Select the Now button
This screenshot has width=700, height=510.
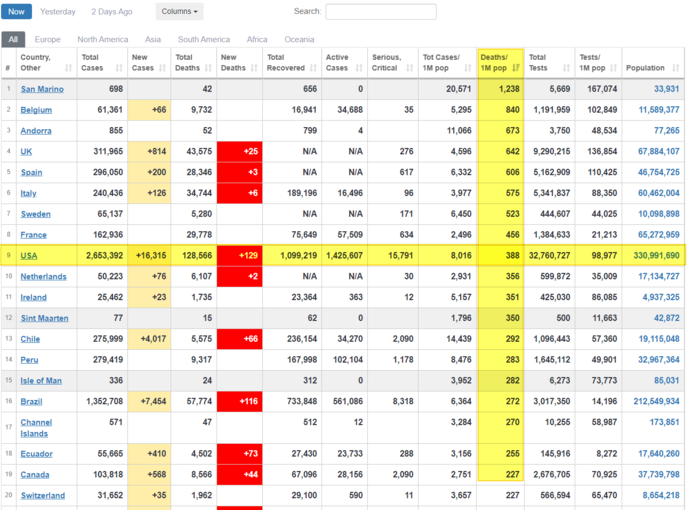click(16, 12)
